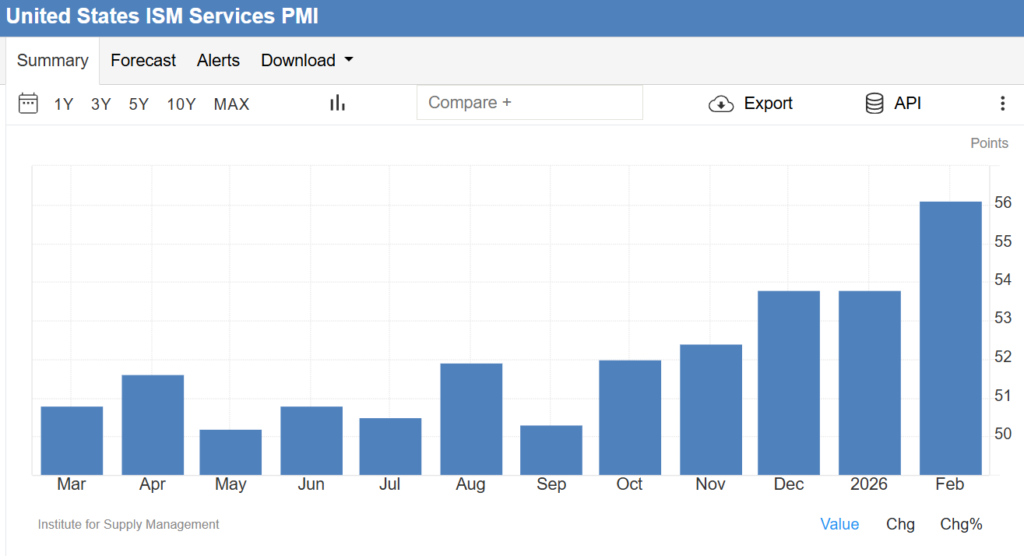Viewport: 1024px width, 556px height.
Task: Click the API database icon
Action: point(874,104)
